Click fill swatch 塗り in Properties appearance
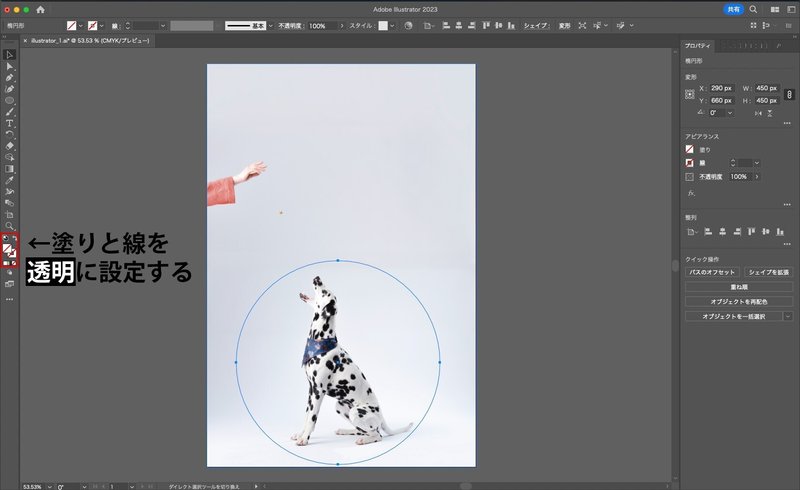800x490 pixels. coord(690,150)
